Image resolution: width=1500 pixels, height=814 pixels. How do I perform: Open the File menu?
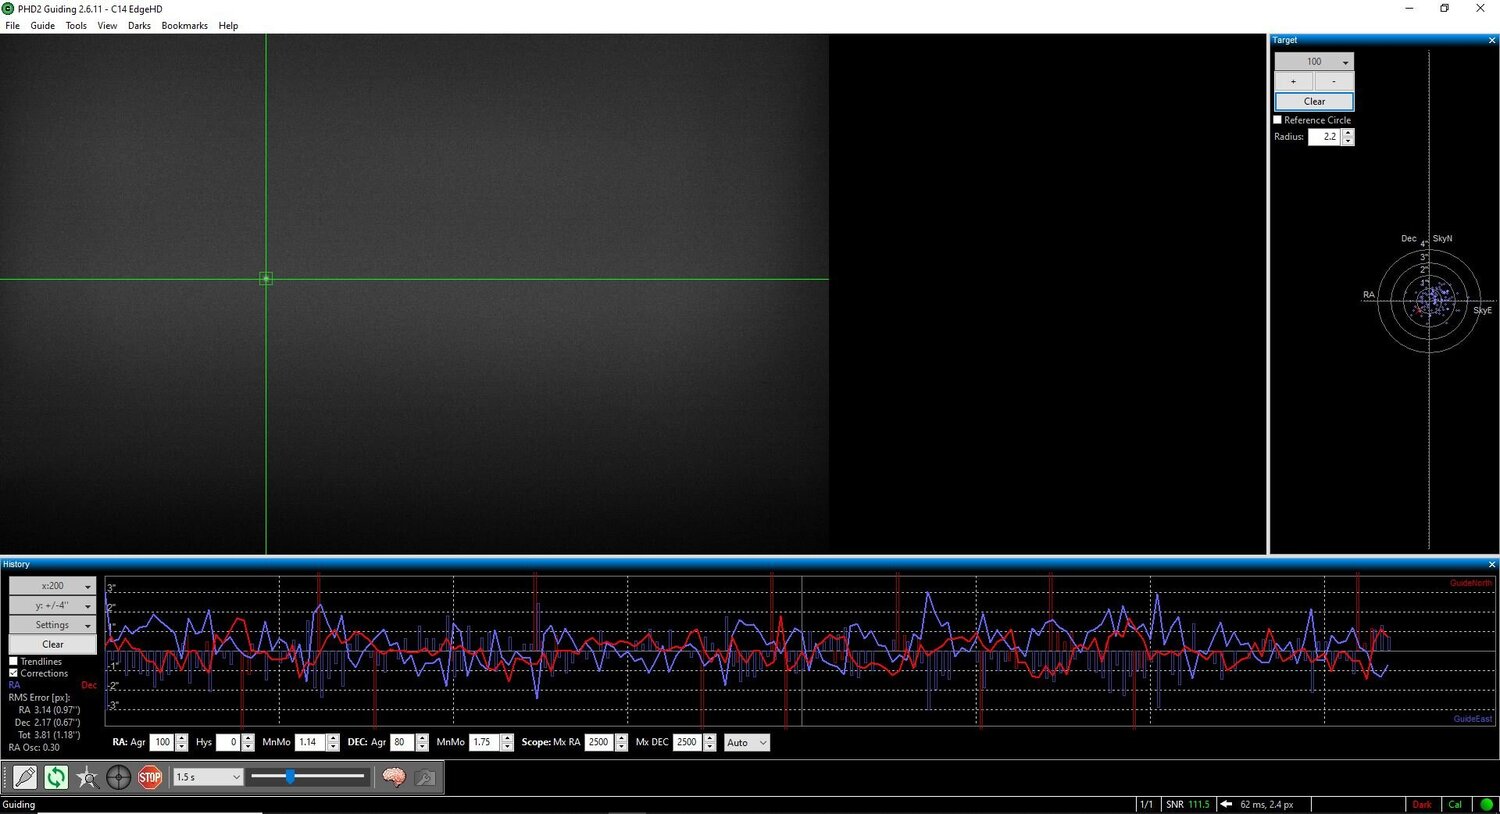pyautogui.click(x=12, y=26)
